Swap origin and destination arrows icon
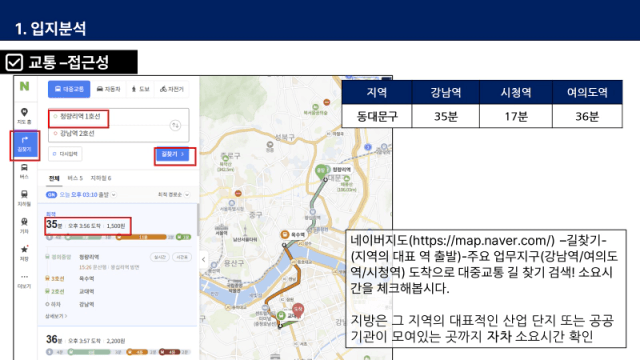 175,125
